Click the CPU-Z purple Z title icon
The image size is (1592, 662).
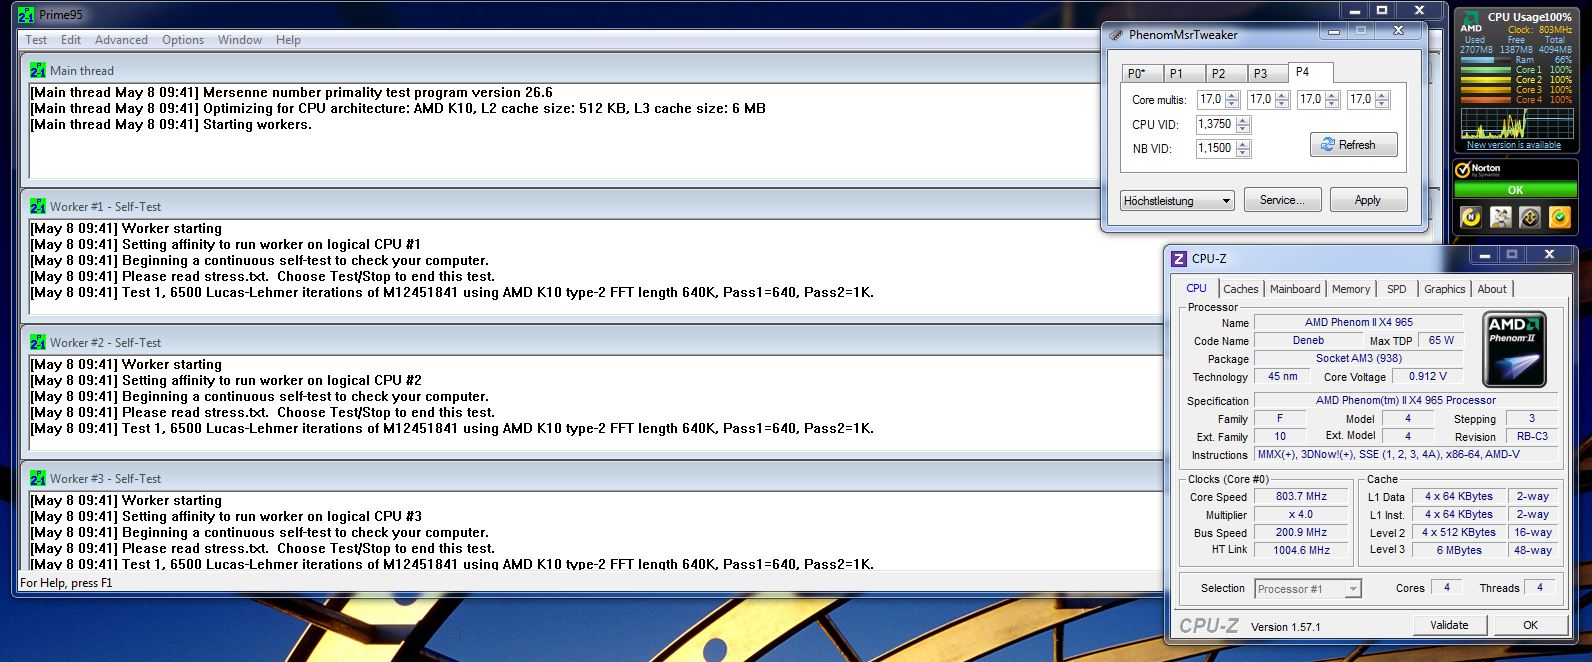(1179, 259)
